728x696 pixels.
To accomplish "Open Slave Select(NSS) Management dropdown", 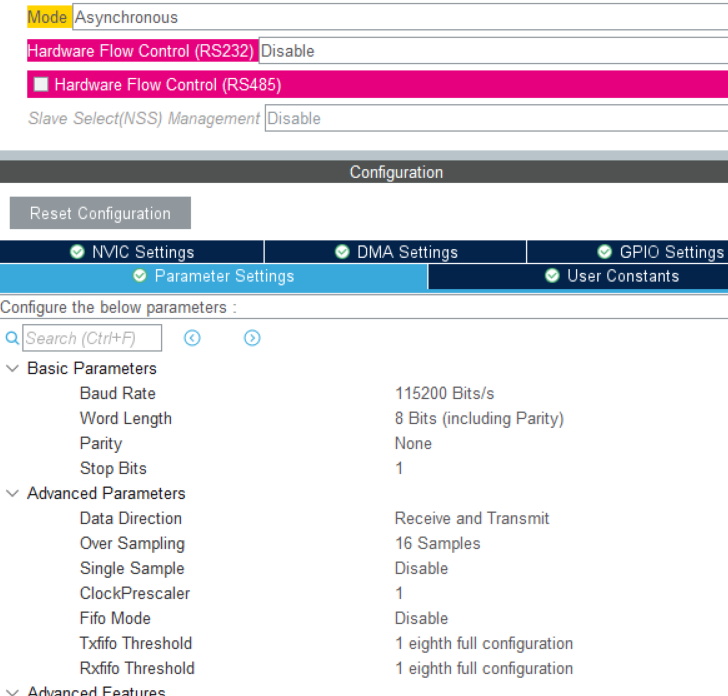I will [496, 118].
